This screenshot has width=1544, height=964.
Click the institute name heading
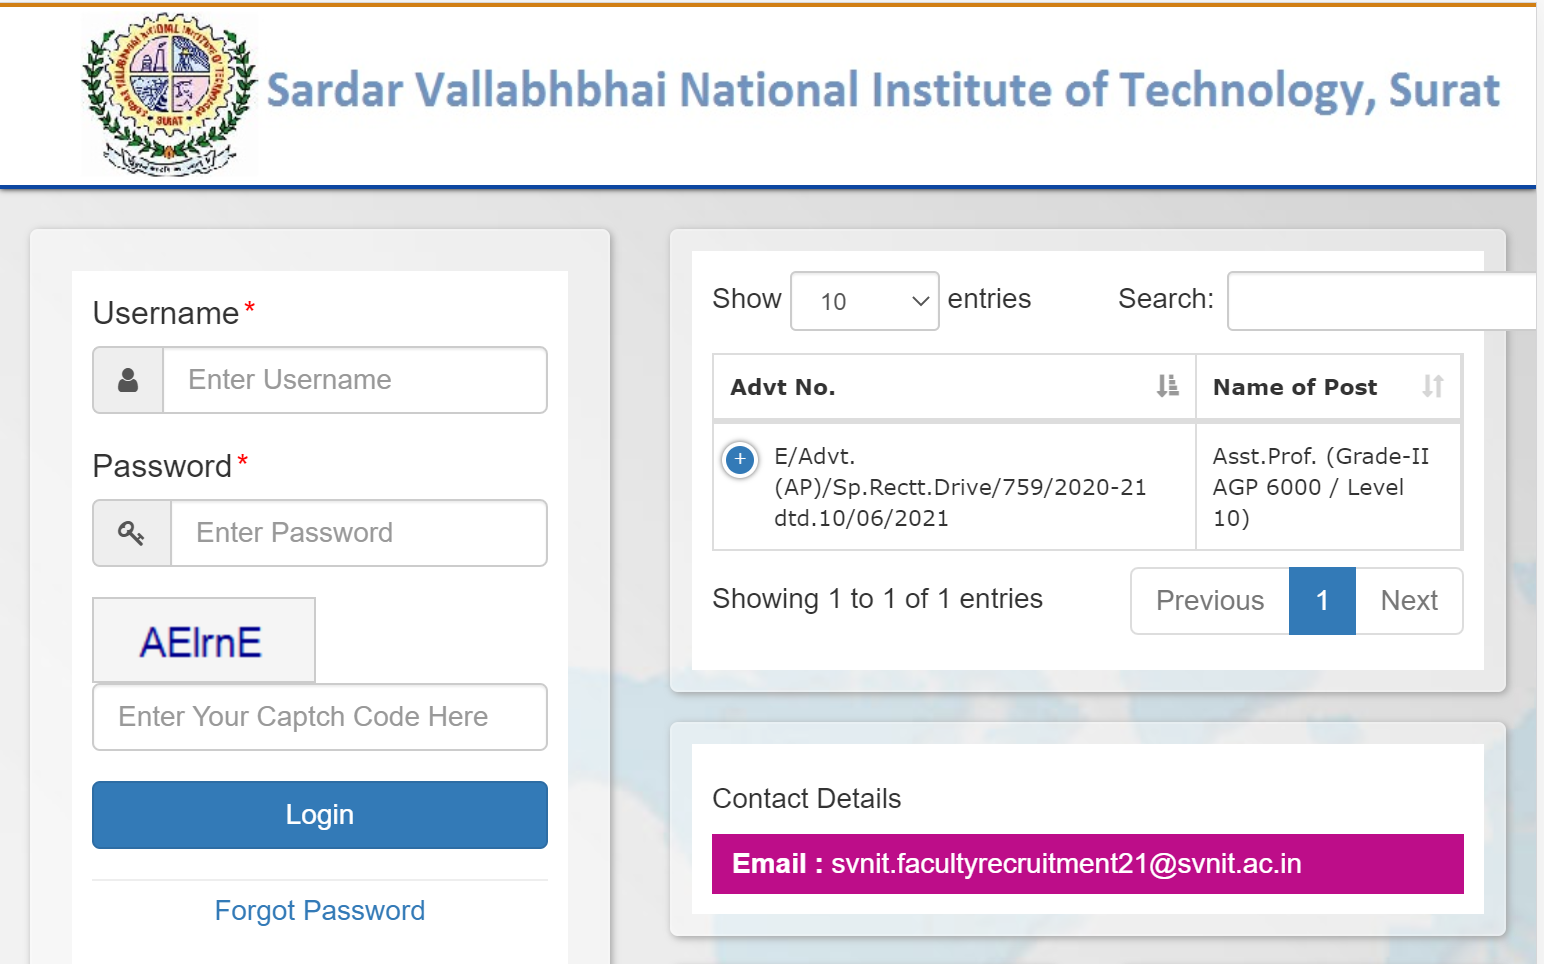pyautogui.click(x=882, y=91)
